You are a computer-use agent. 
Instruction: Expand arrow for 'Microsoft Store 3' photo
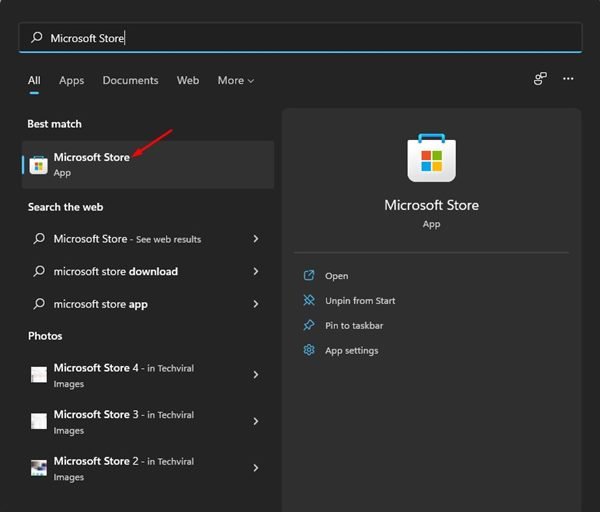pos(256,421)
